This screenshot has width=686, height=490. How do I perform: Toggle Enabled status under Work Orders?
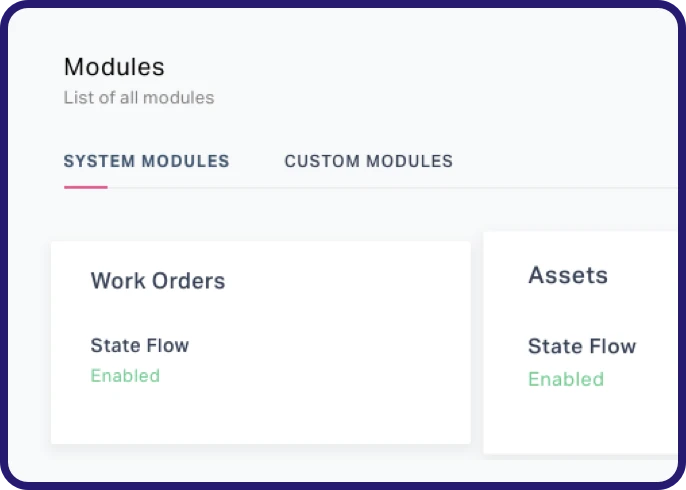click(x=125, y=376)
